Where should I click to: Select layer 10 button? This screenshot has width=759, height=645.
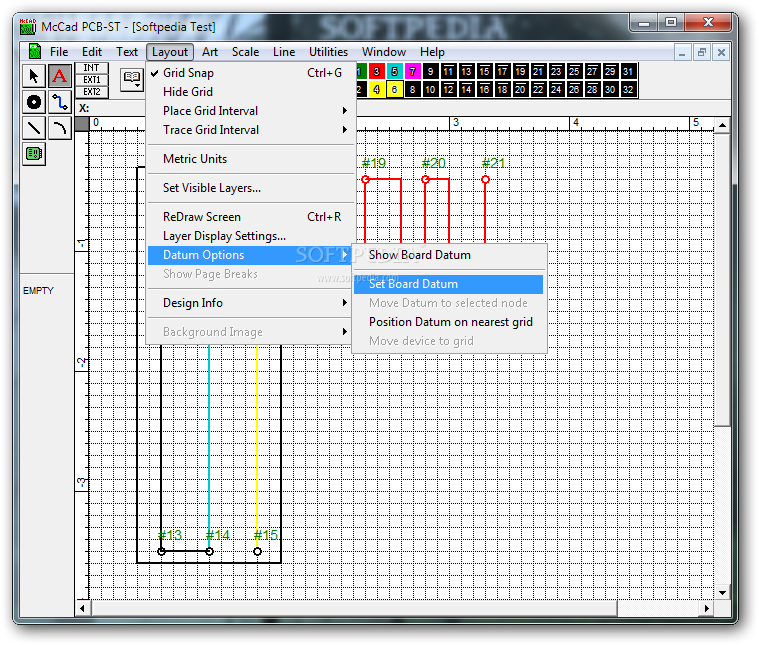pyautogui.click(x=430, y=90)
